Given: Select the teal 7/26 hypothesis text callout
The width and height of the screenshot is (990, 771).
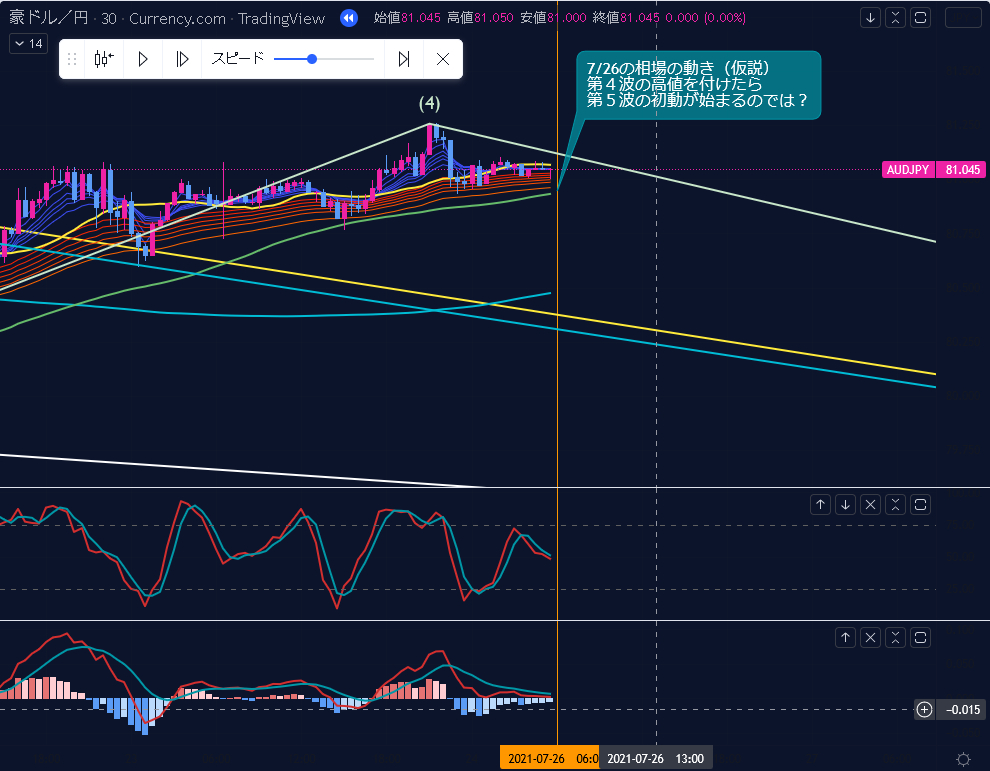Looking at the screenshot, I should [x=698, y=87].
